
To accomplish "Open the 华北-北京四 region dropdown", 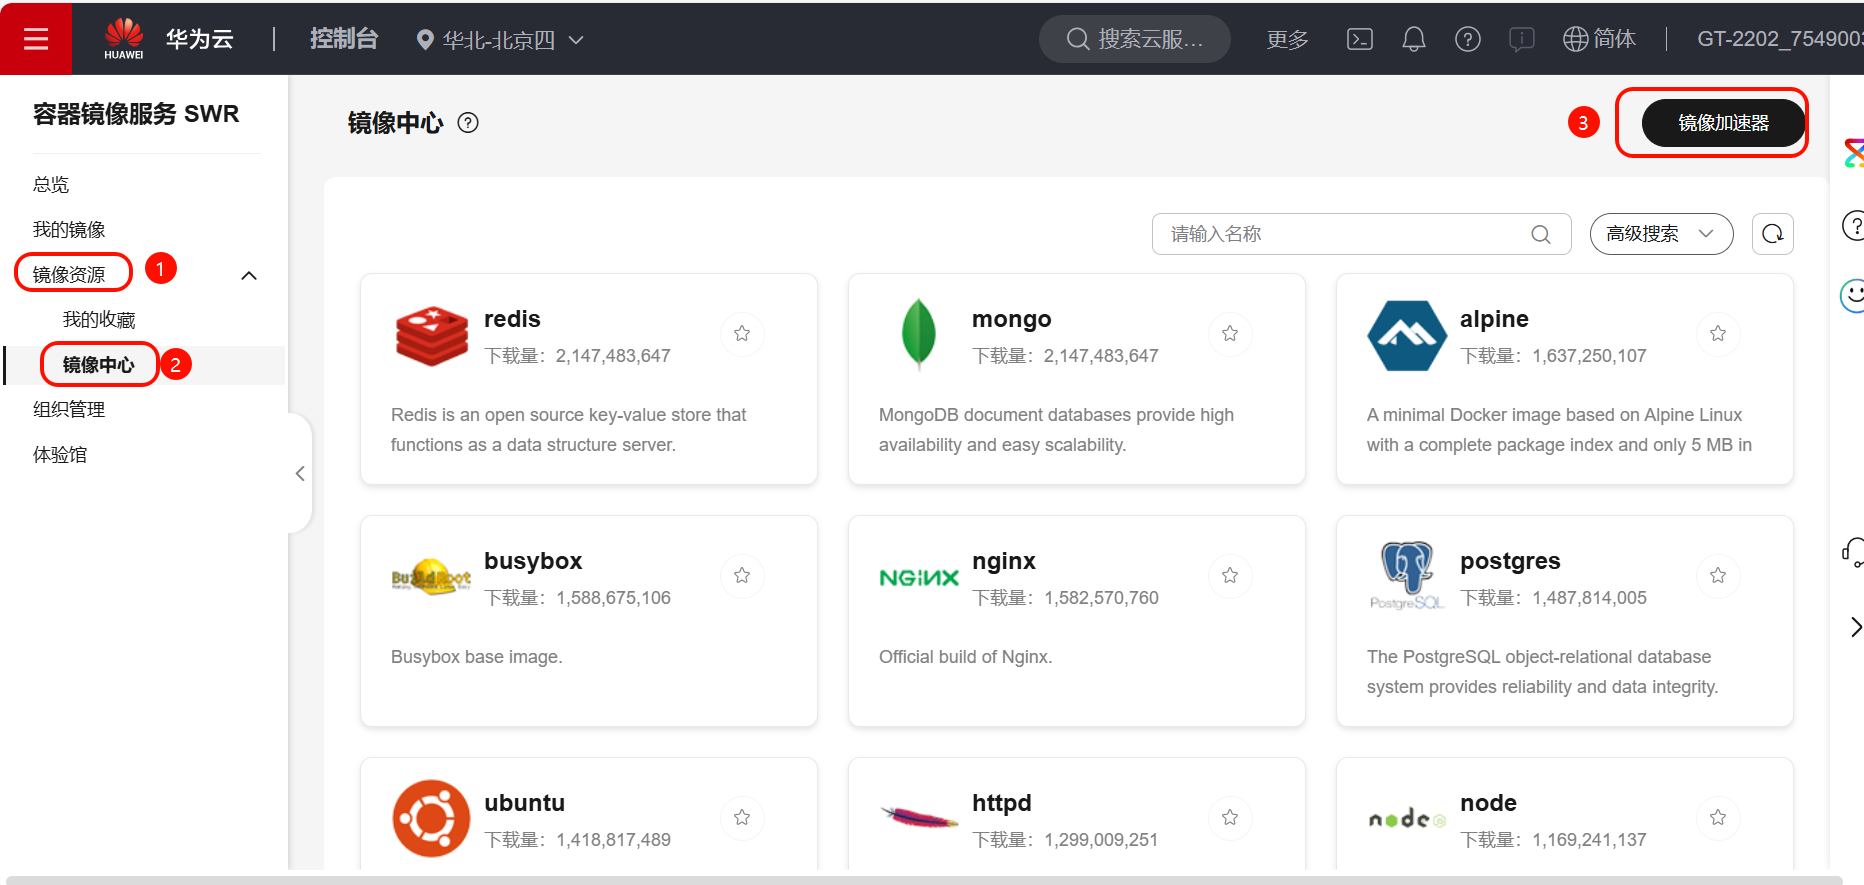I will [x=500, y=40].
